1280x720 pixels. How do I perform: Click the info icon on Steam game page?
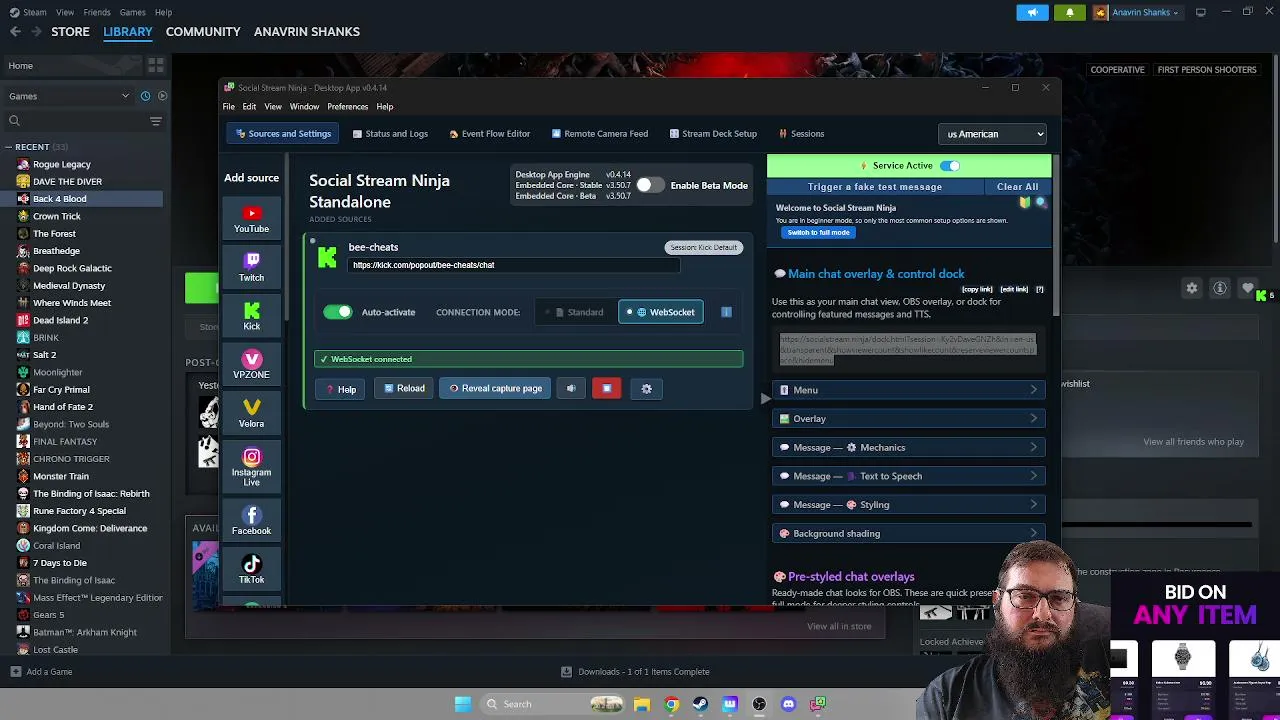tap(1220, 288)
